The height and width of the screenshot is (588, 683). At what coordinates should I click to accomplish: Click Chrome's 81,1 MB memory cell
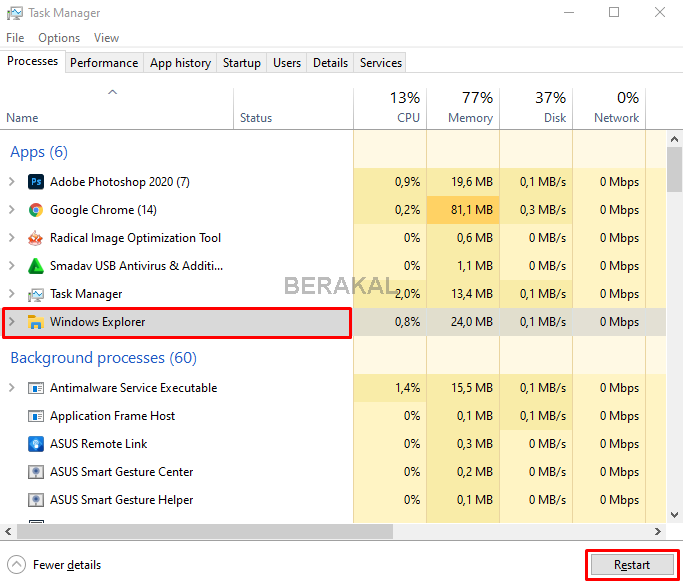(463, 210)
